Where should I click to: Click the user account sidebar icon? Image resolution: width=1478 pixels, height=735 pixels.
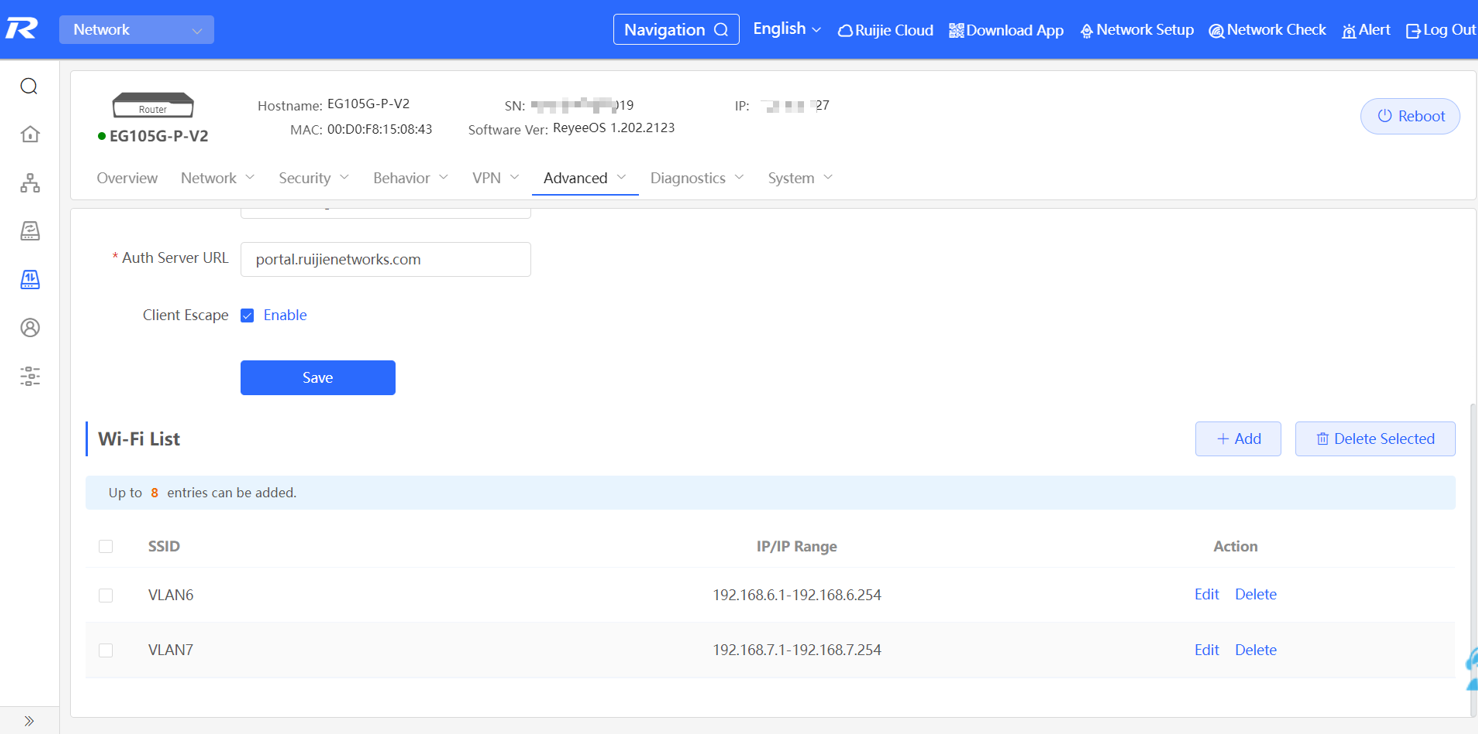(30, 328)
